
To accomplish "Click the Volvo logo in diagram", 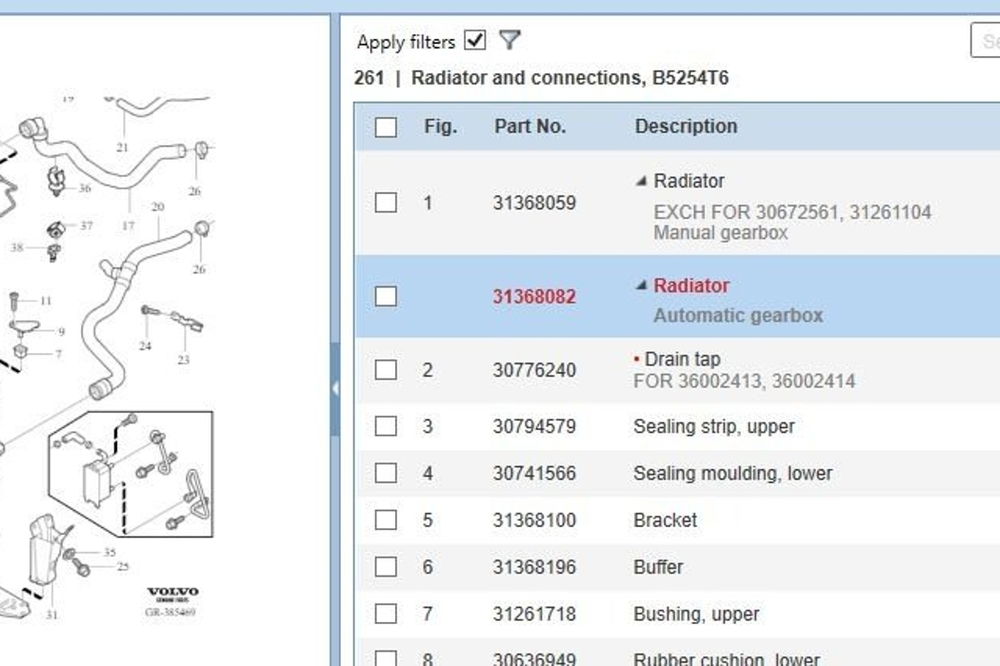I will 173,593.
